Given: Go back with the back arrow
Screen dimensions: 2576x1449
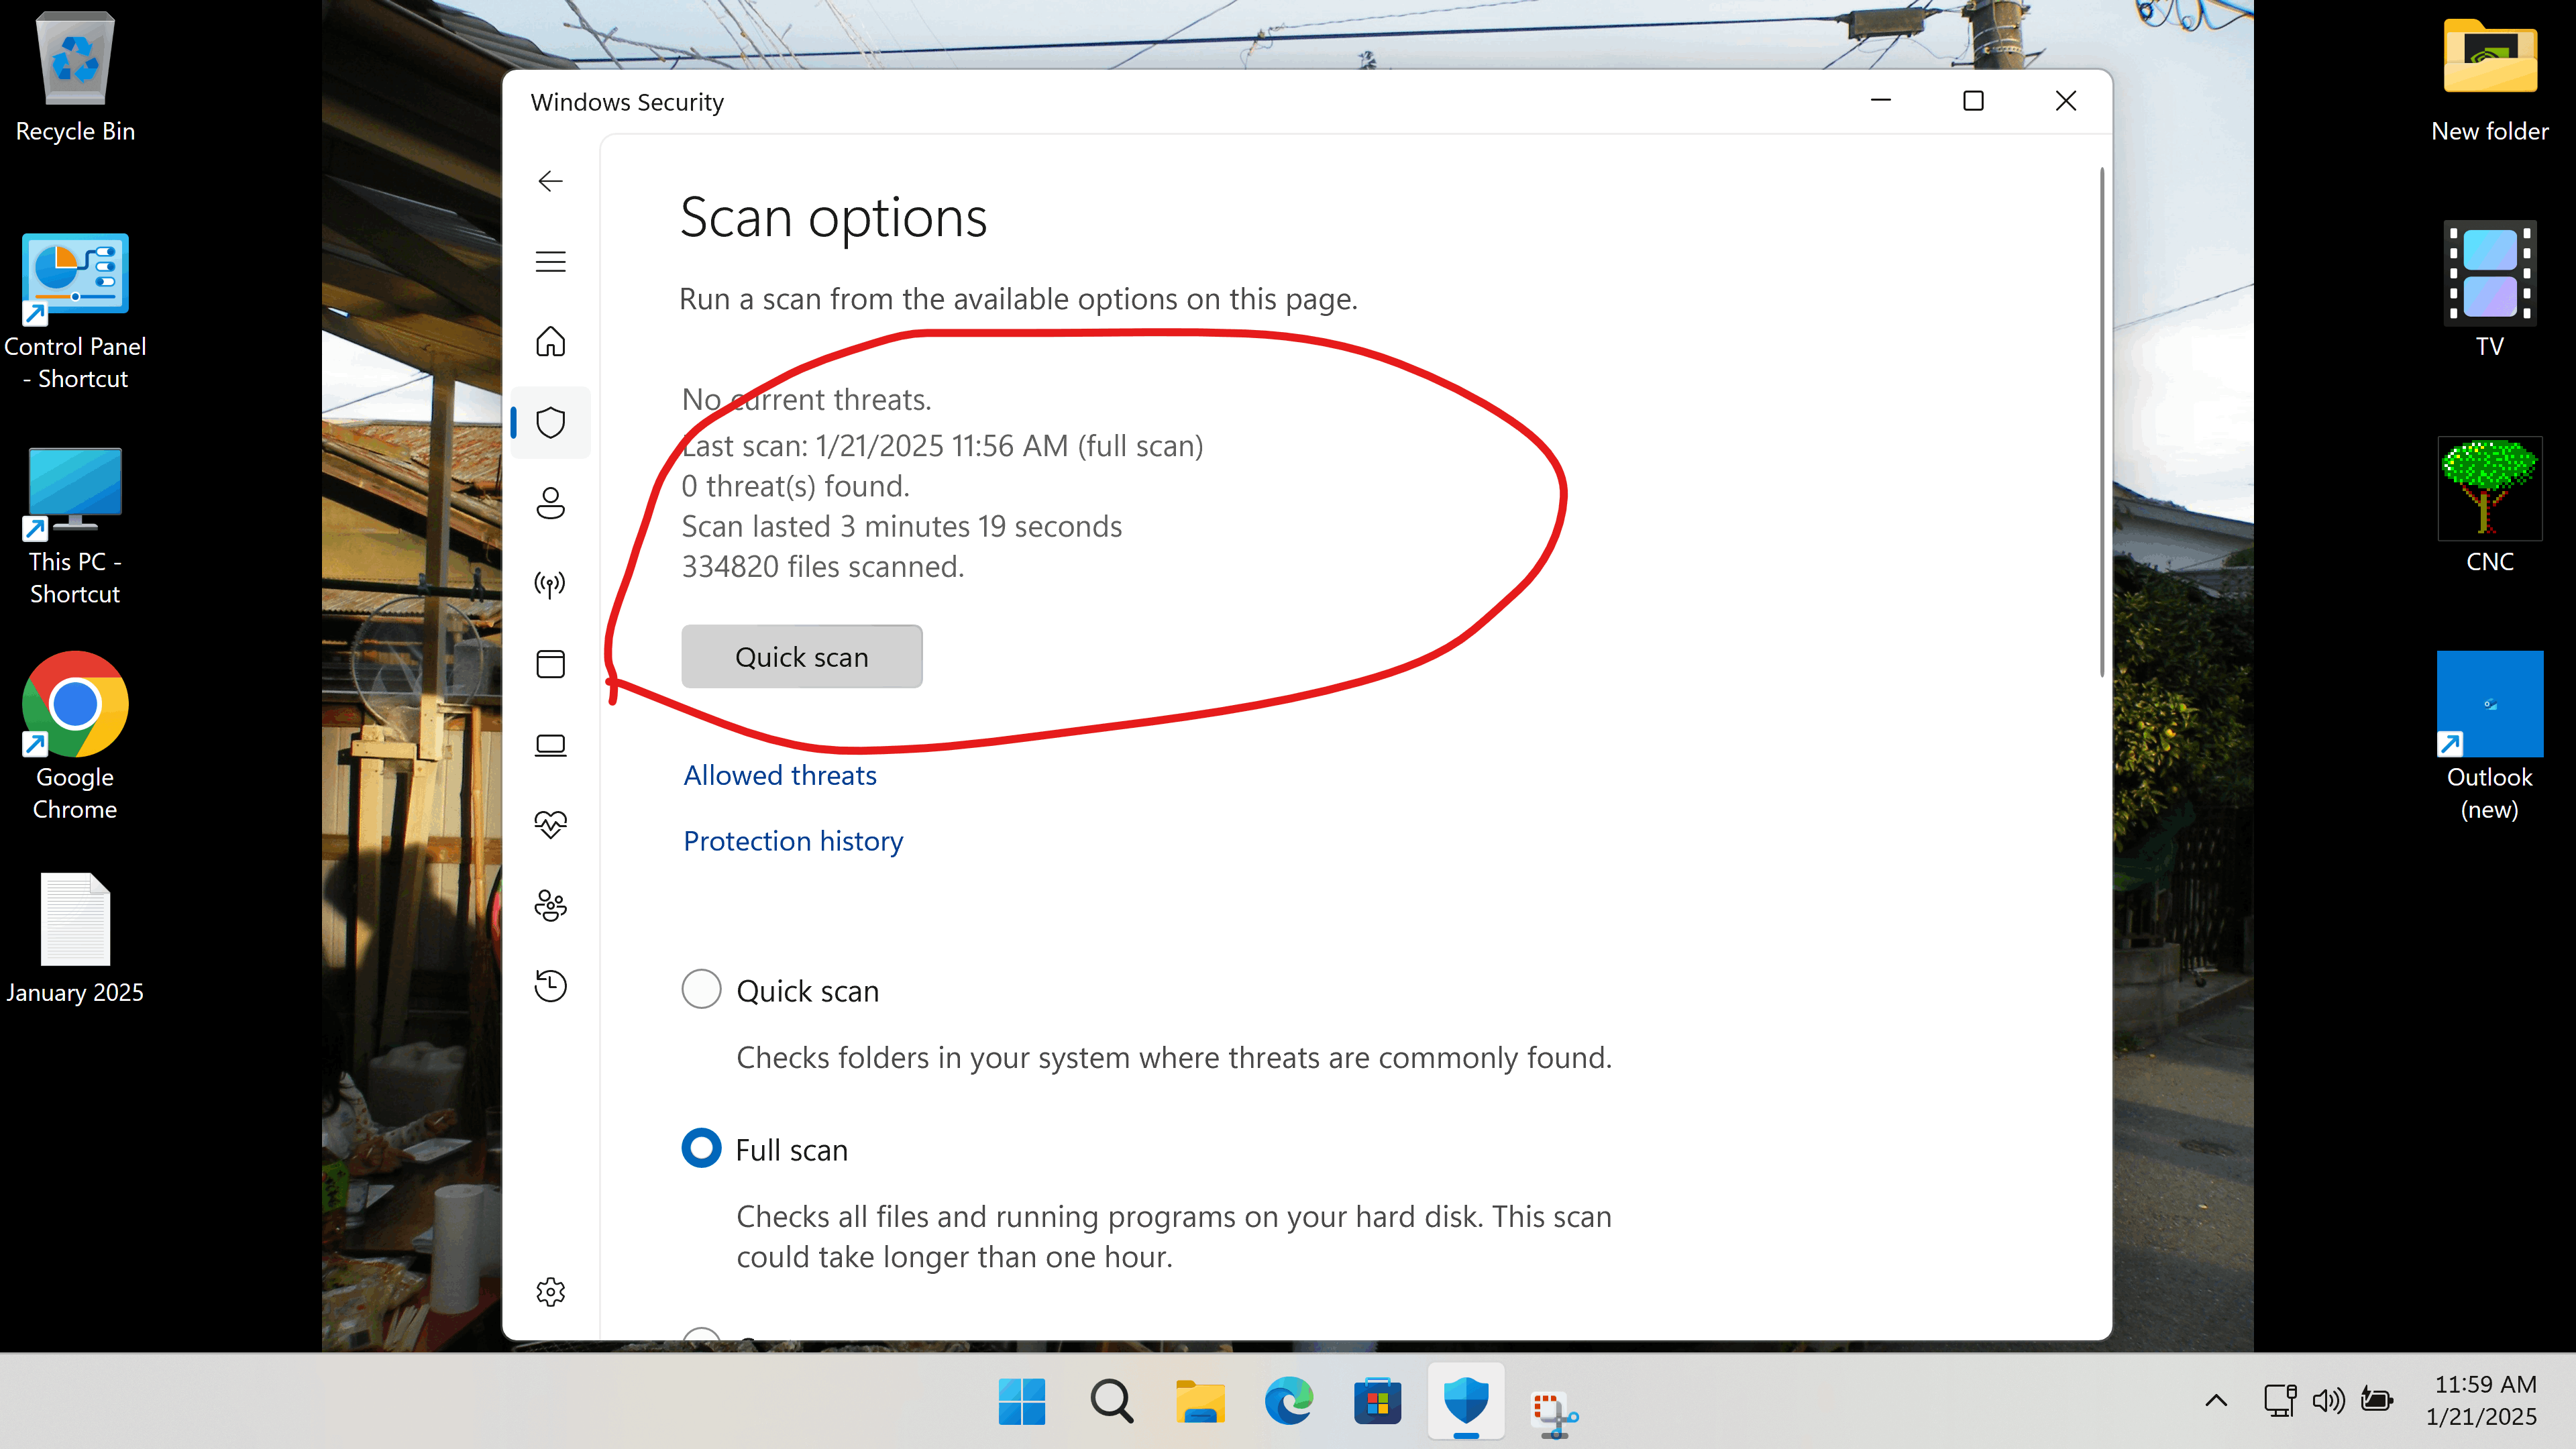Looking at the screenshot, I should 550,181.
